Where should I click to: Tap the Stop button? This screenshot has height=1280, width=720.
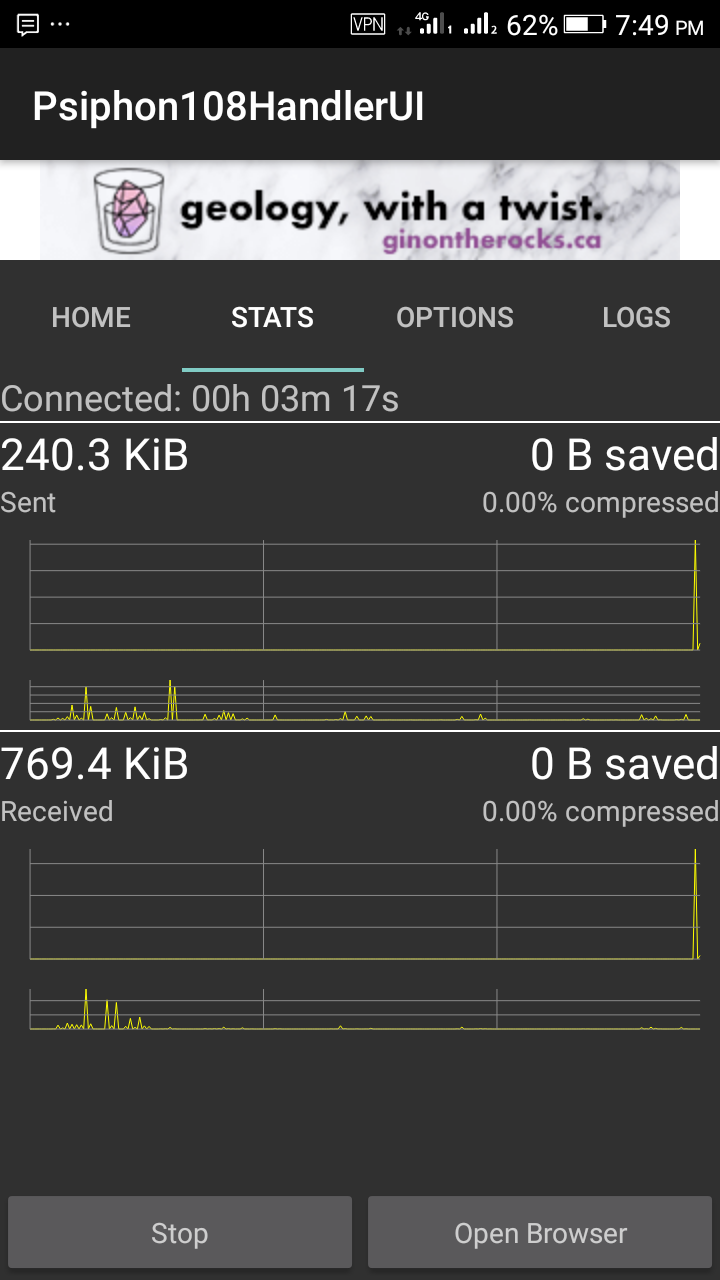tap(180, 1233)
